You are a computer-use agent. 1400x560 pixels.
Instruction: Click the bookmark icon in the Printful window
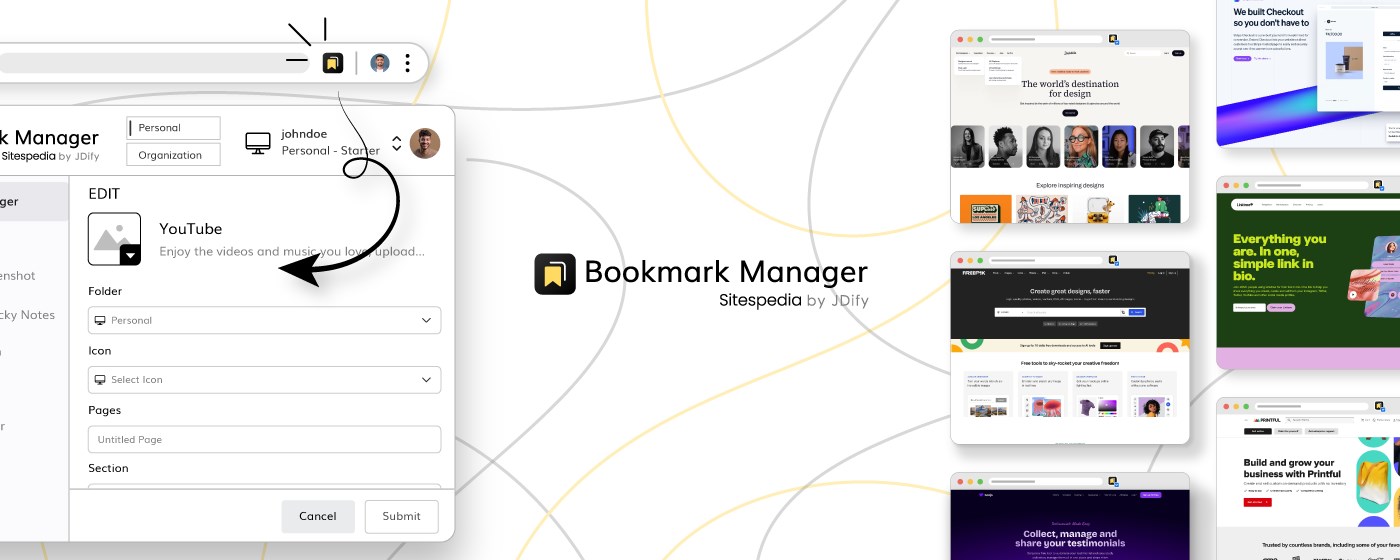(x=1378, y=406)
